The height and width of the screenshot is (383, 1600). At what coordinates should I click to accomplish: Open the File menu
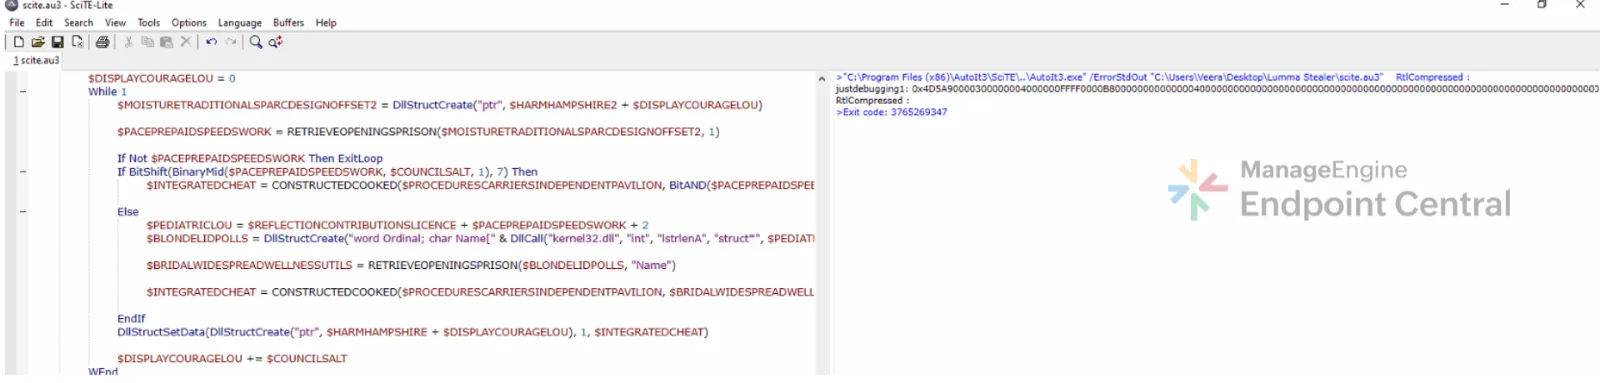(17, 22)
